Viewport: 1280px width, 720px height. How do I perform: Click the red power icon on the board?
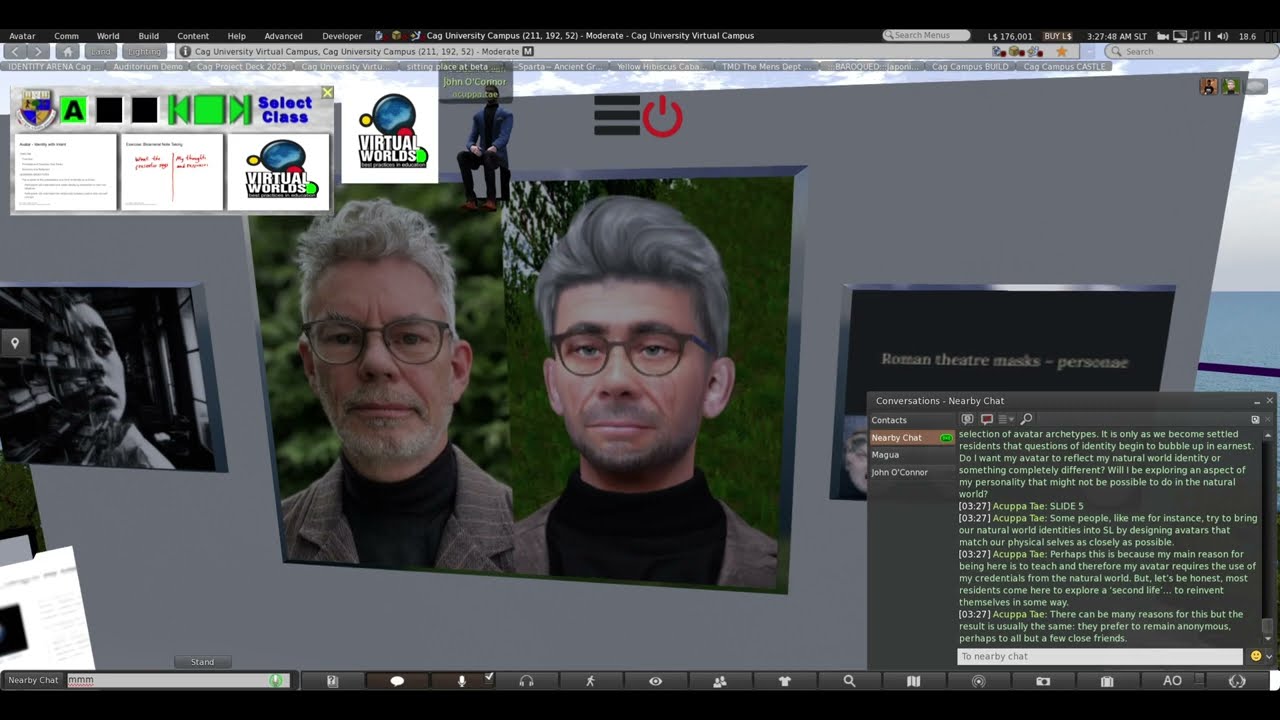click(x=662, y=117)
